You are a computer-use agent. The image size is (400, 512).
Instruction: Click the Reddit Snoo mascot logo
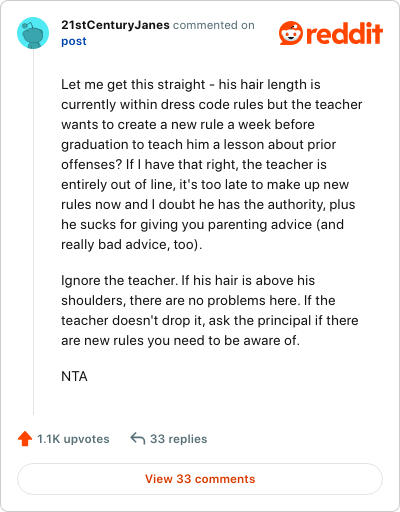(x=291, y=33)
